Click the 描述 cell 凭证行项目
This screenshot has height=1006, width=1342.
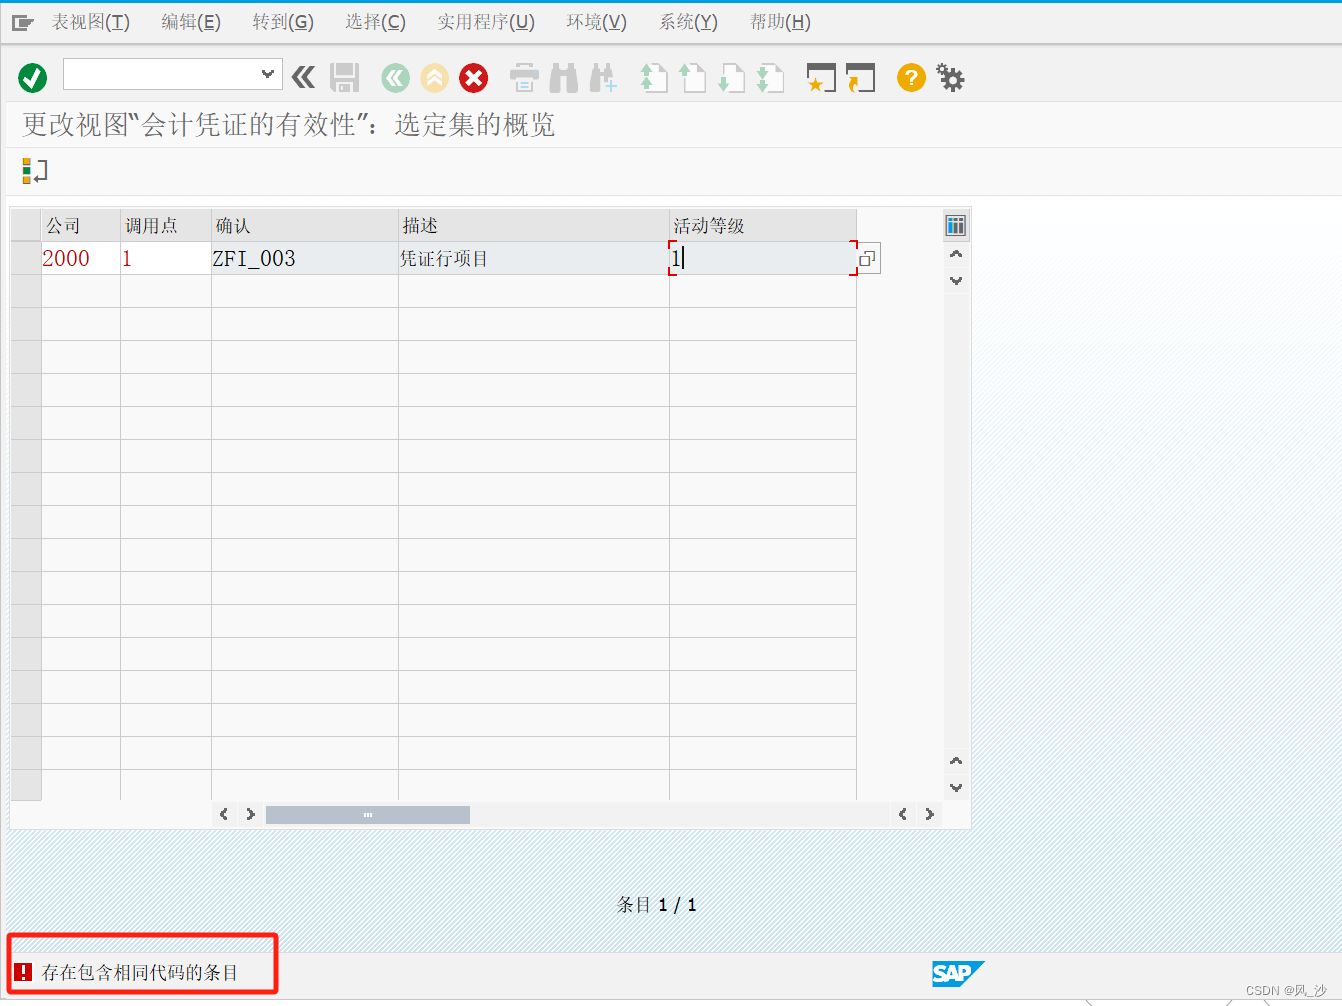[x=534, y=258]
